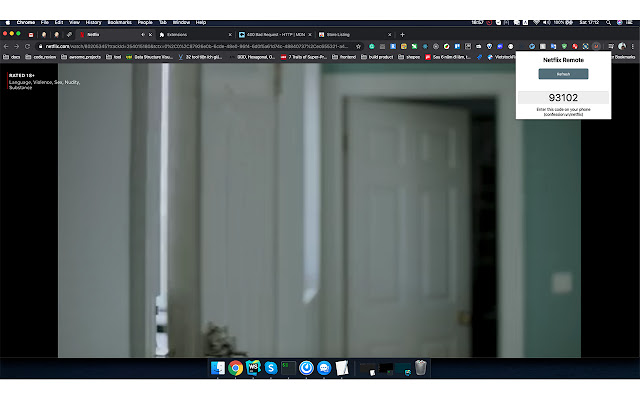
Task: Open the View menu
Action: coord(74,22)
